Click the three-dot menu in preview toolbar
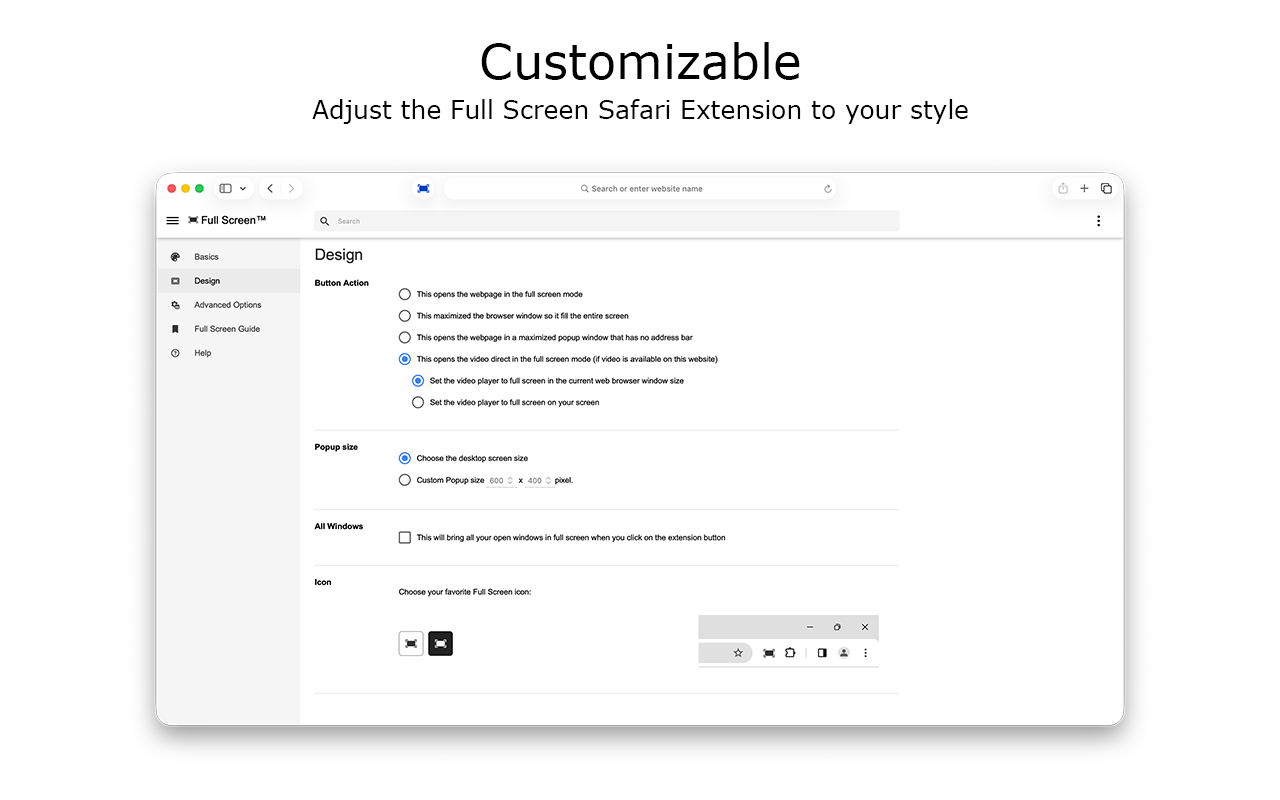The height and width of the screenshot is (800, 1280). tap(865, 653)
